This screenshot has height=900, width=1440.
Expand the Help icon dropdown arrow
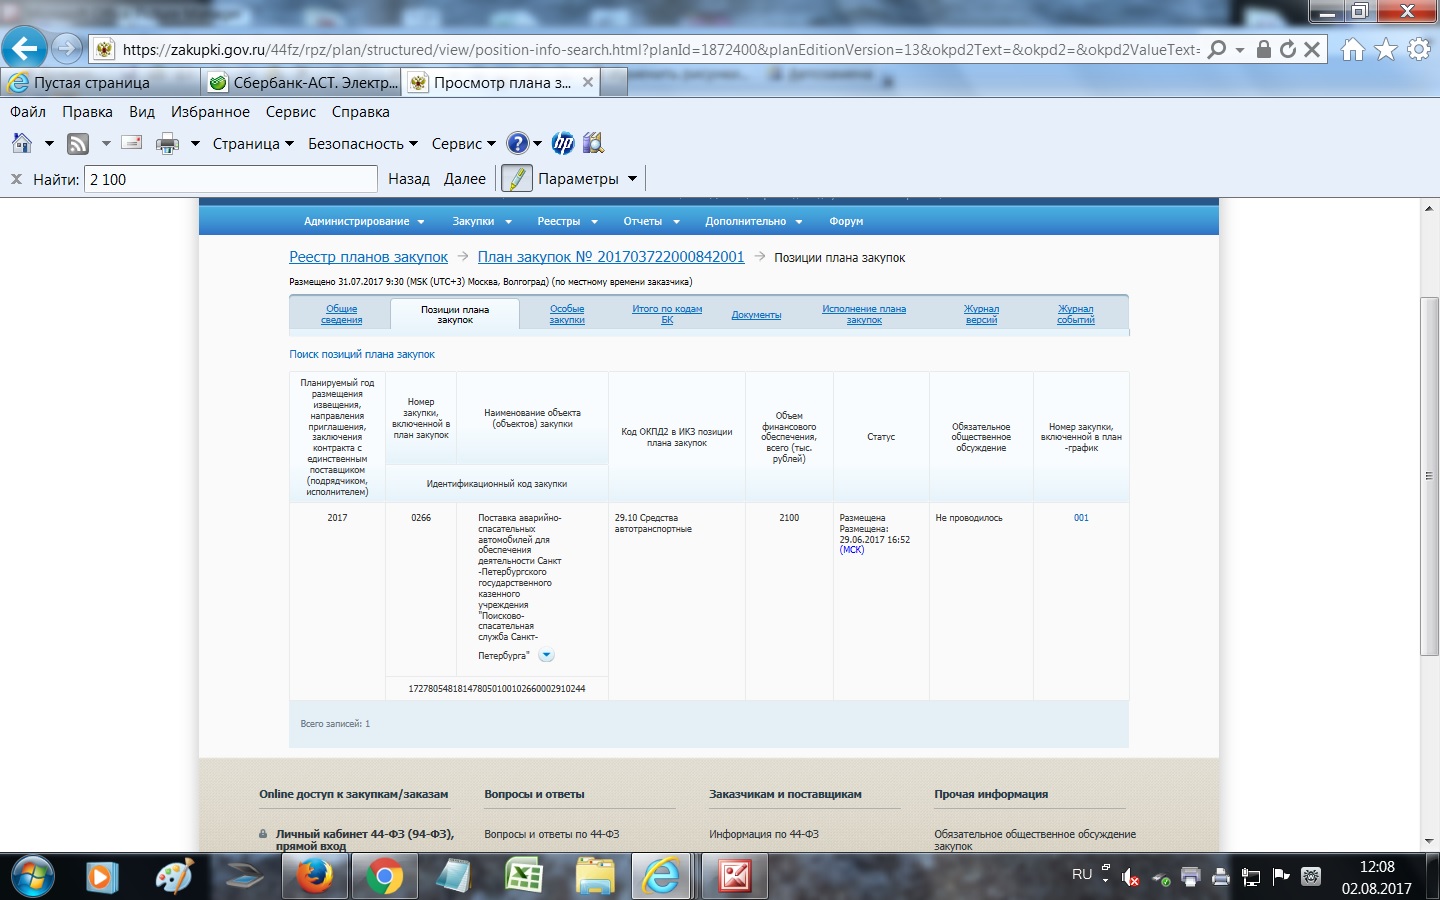coord(537,144)
